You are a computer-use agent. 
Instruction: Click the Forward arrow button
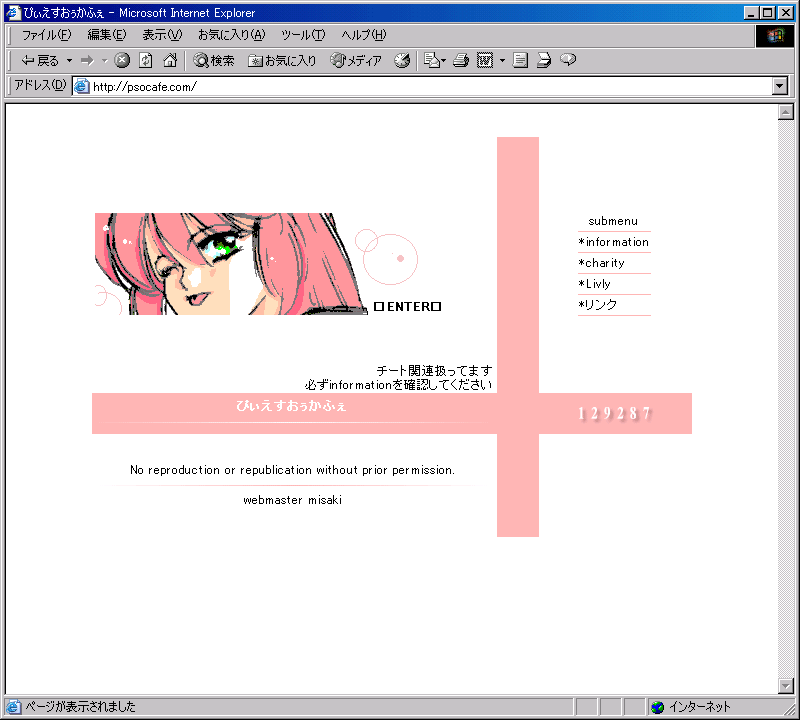pyautogui.click(x=87, y=61)
